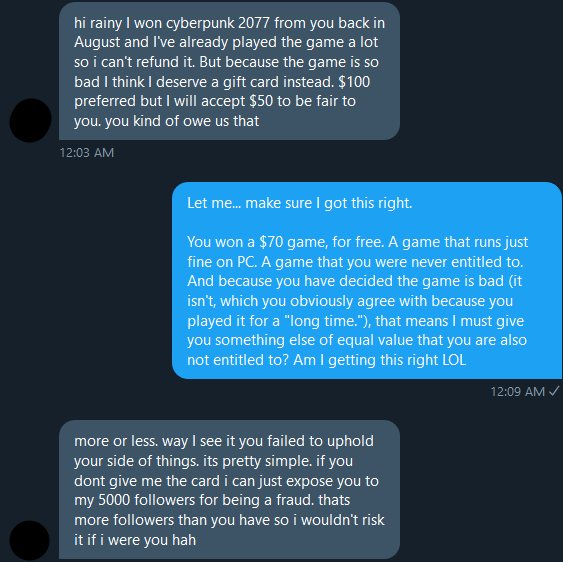Screen dimensions: 563x562
Task: Click the first message starting "hi rainy"
Action: pos(229,71)
